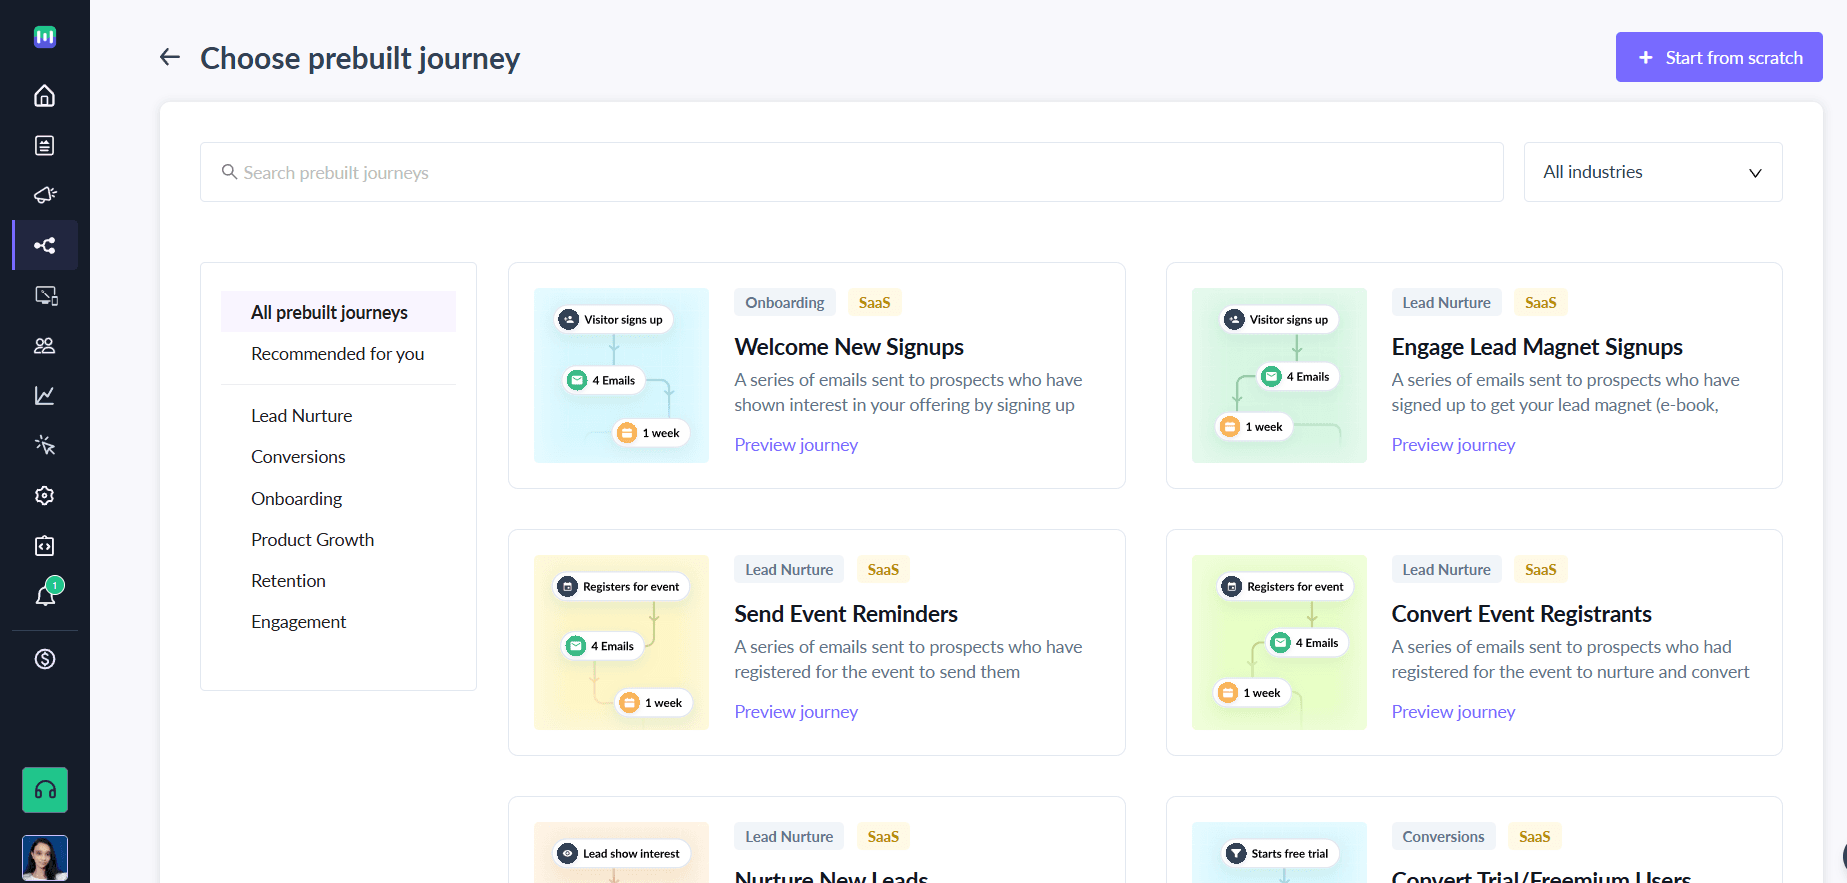Preview journey for Convert Event Registrants
Image resolution: width=1847 pixels, height=883 pixels.
click(x=1453, y=712)
